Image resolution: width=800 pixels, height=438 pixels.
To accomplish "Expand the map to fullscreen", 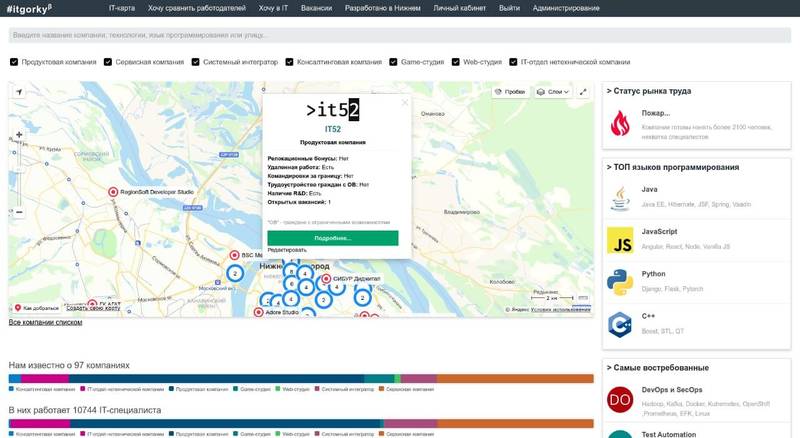I will click(x=583, y=92).
